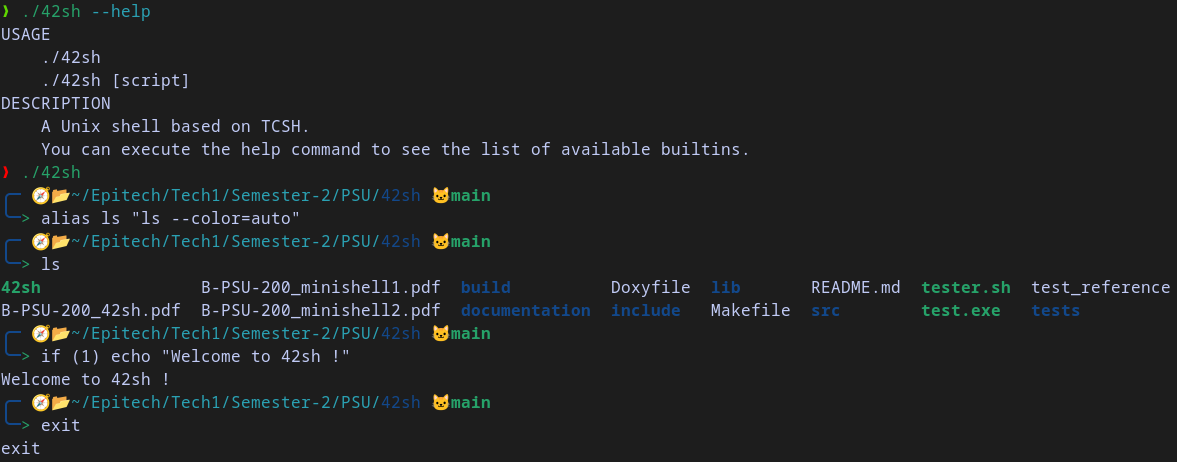Viewport: 1177px width, 462px height.
Task: Click the tester.sh executable file
Action: tap(965, 288)
